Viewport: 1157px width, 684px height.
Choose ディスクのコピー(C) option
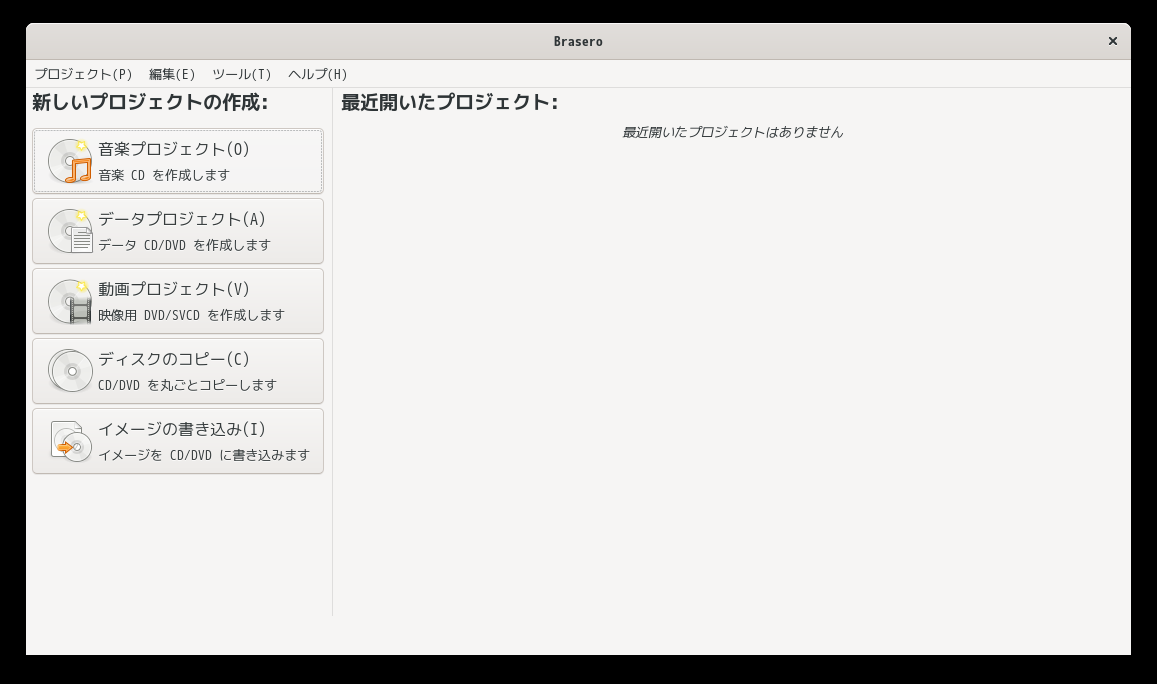(178, 371)
